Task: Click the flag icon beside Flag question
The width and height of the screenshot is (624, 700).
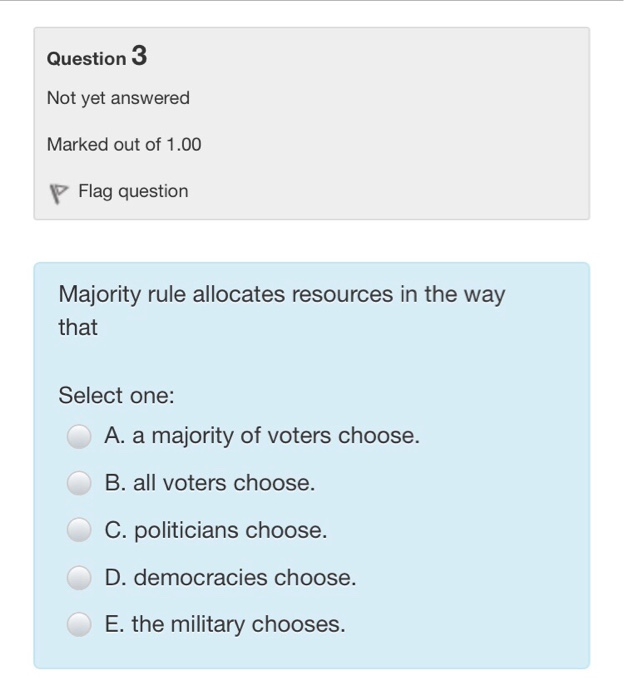Action: pos(58,193)
